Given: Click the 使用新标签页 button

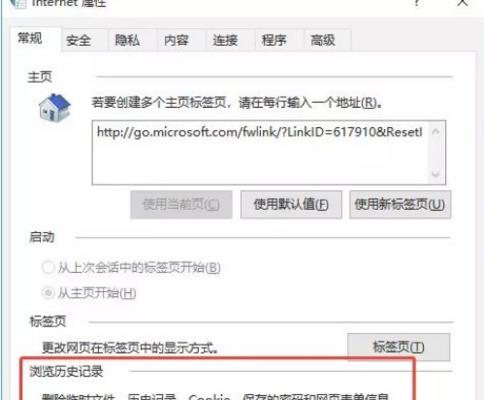Looking at the screenshot, I should tap(400, 204).
